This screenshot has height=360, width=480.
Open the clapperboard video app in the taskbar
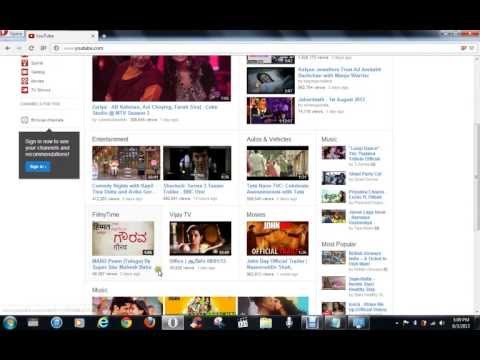(x=243, y=323)
